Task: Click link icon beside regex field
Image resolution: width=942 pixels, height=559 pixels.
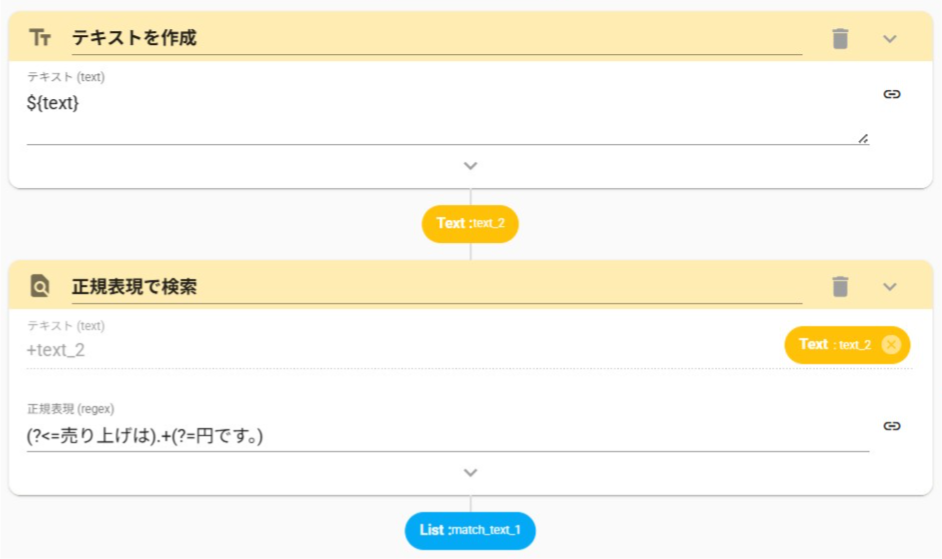Action: (x=892, y=426)
